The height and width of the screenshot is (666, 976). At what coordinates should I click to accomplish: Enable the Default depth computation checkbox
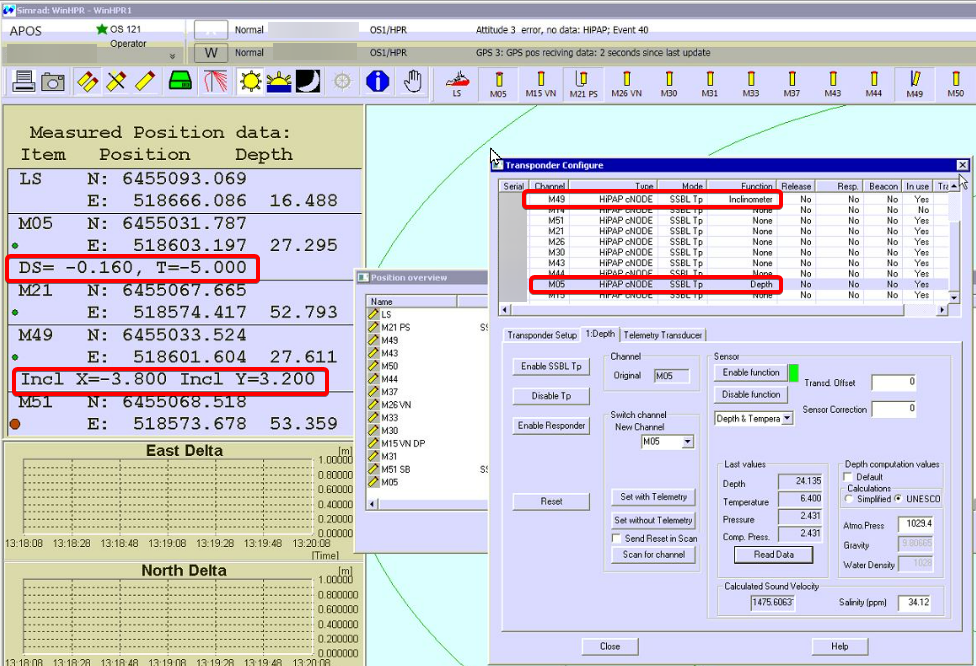850,477
